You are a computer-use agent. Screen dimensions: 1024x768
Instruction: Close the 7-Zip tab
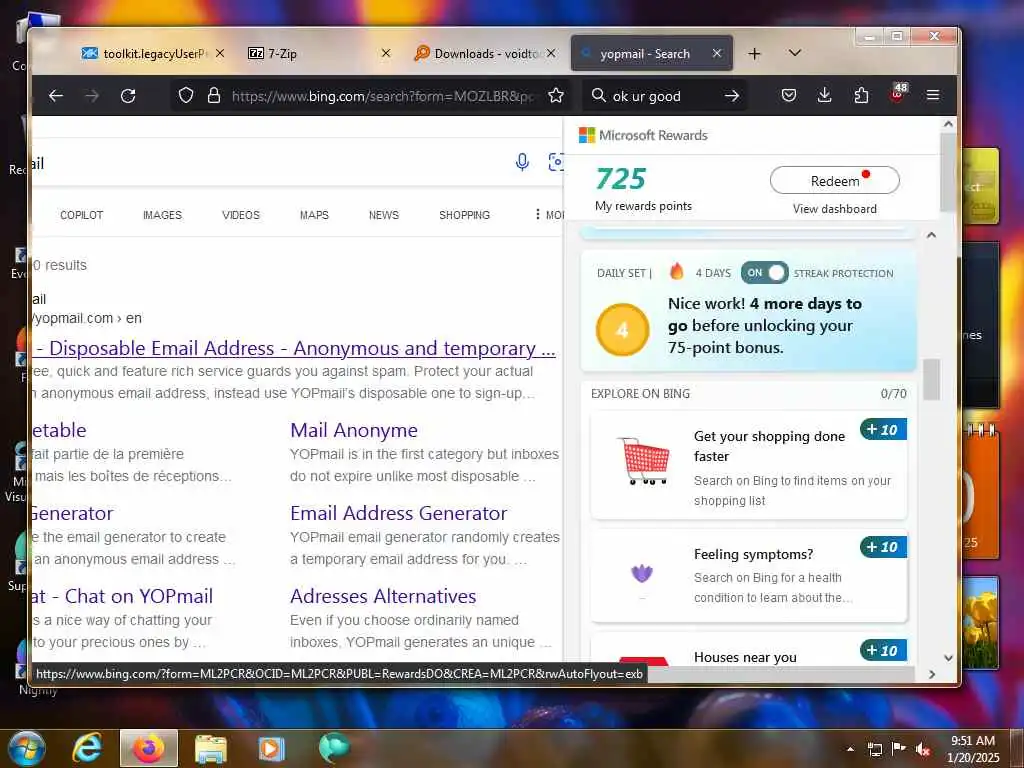click(x=386, y=53)
